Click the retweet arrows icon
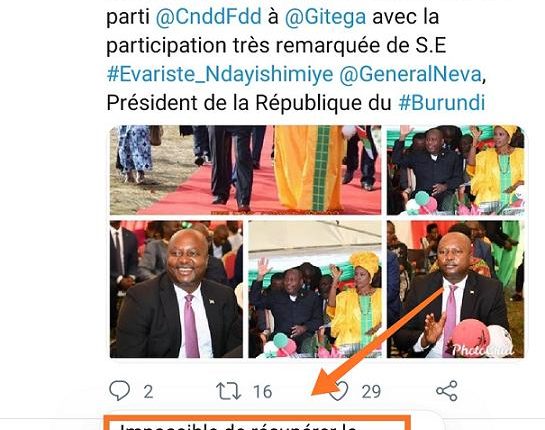 tap(228, 391)
